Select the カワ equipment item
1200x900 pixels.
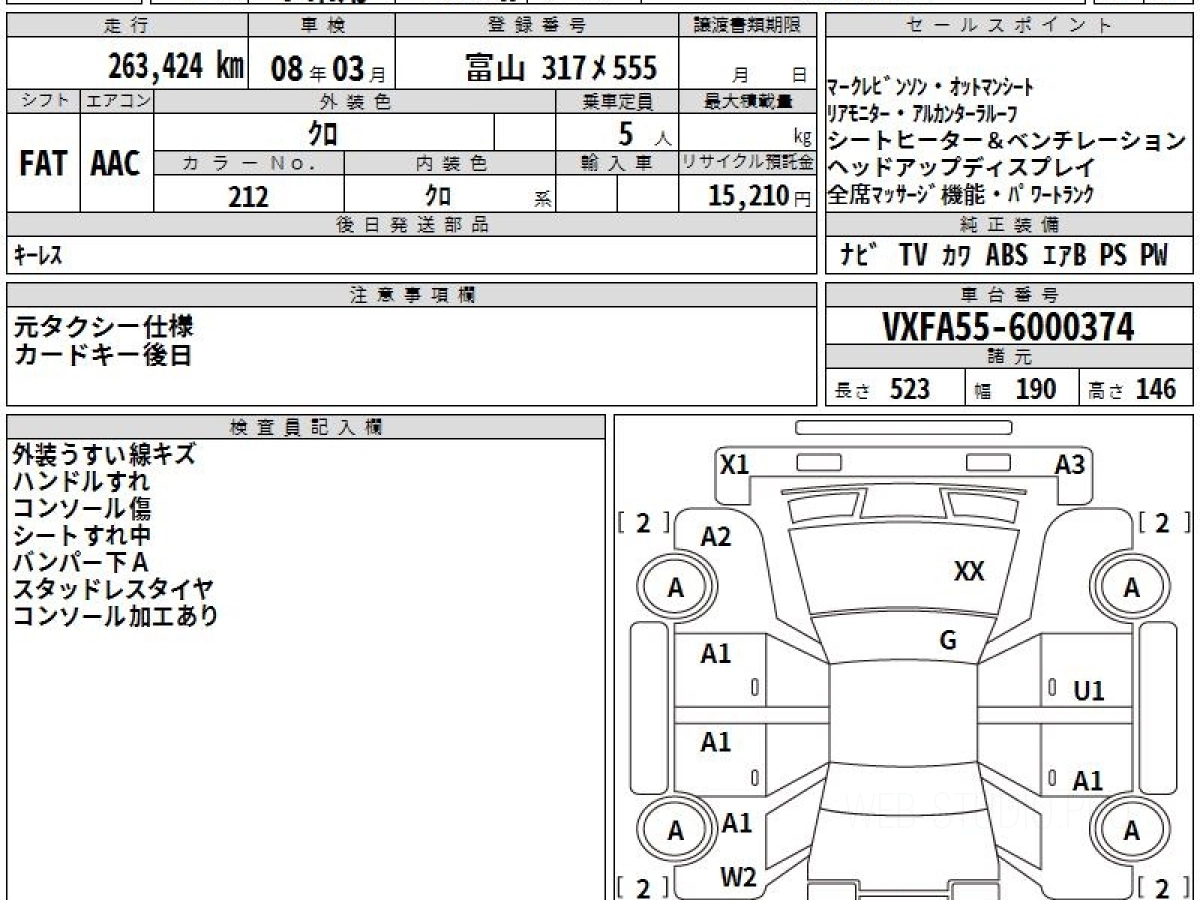coord(957,256)
